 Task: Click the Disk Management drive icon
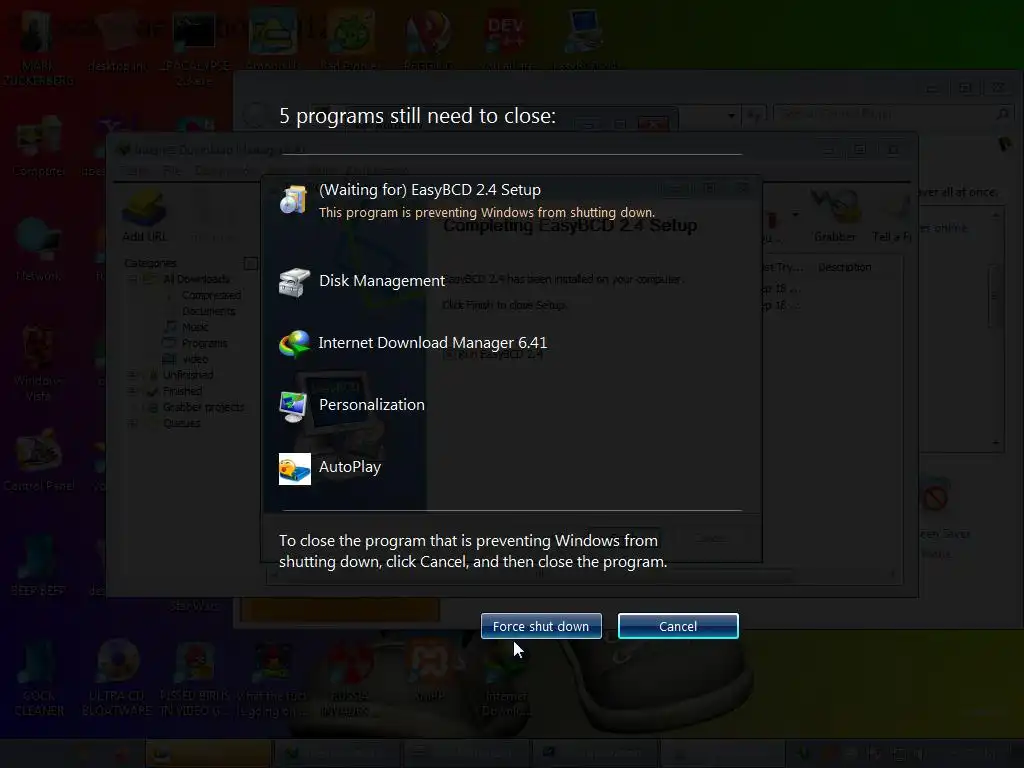point(294,283)
